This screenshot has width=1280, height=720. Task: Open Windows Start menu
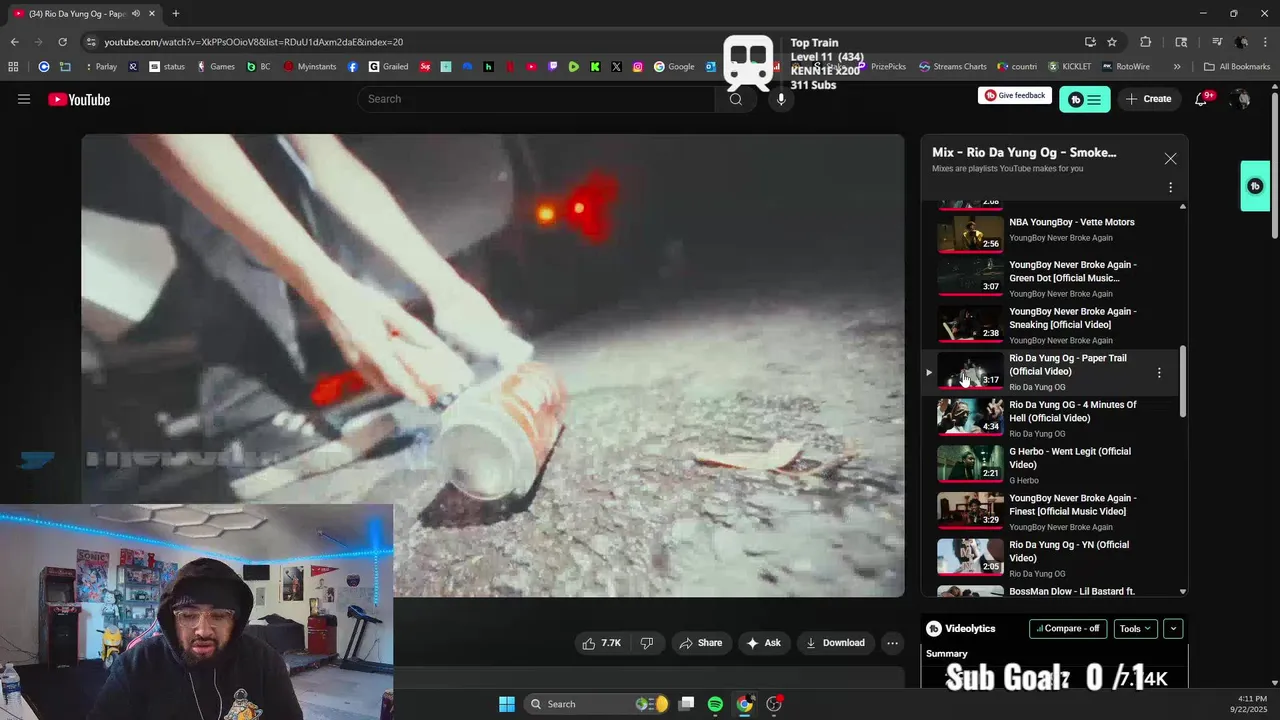(x=507, y=704)
